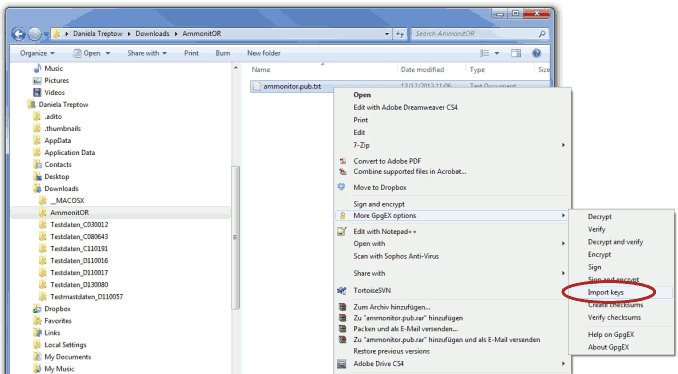Click the Music library icon
The width and height of the screenshot is (678, 374).
click(x=38, y=68)
